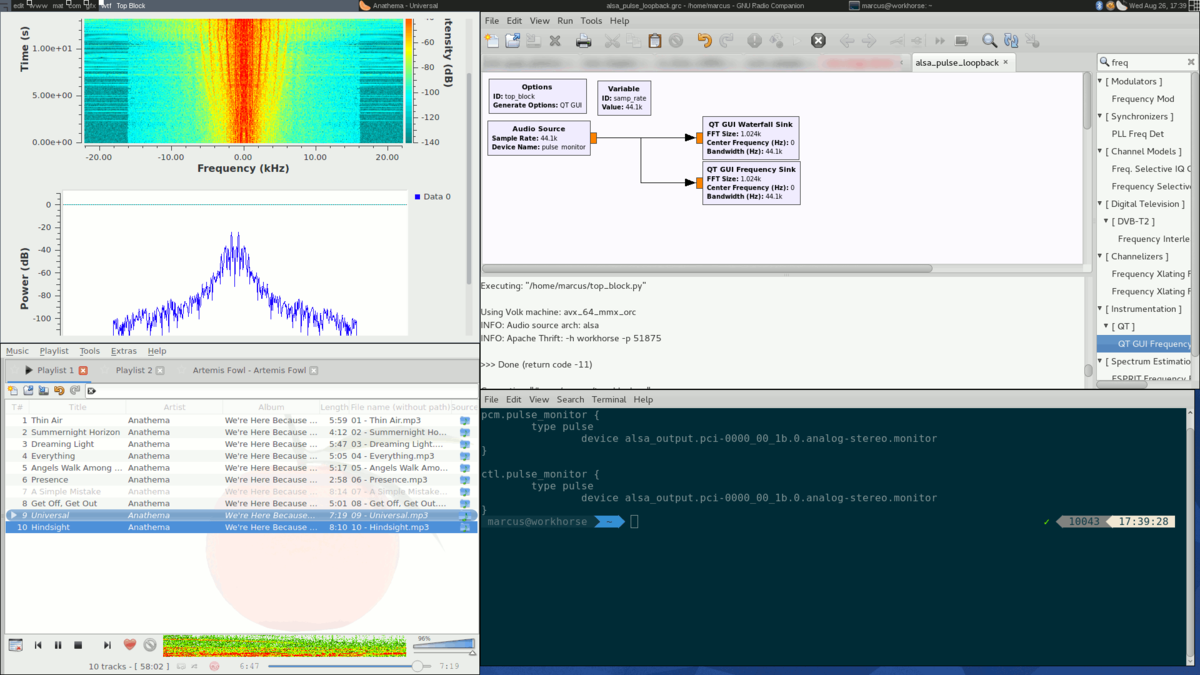Click the Open flowgraph icon in GNU Radio toolbar
This screenshot has width=1200, height=675.
tap(515, 40)
